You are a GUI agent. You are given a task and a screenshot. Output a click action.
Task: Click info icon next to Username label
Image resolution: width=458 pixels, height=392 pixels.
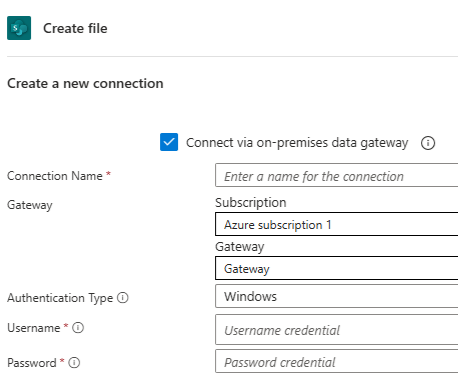(78, 328)
